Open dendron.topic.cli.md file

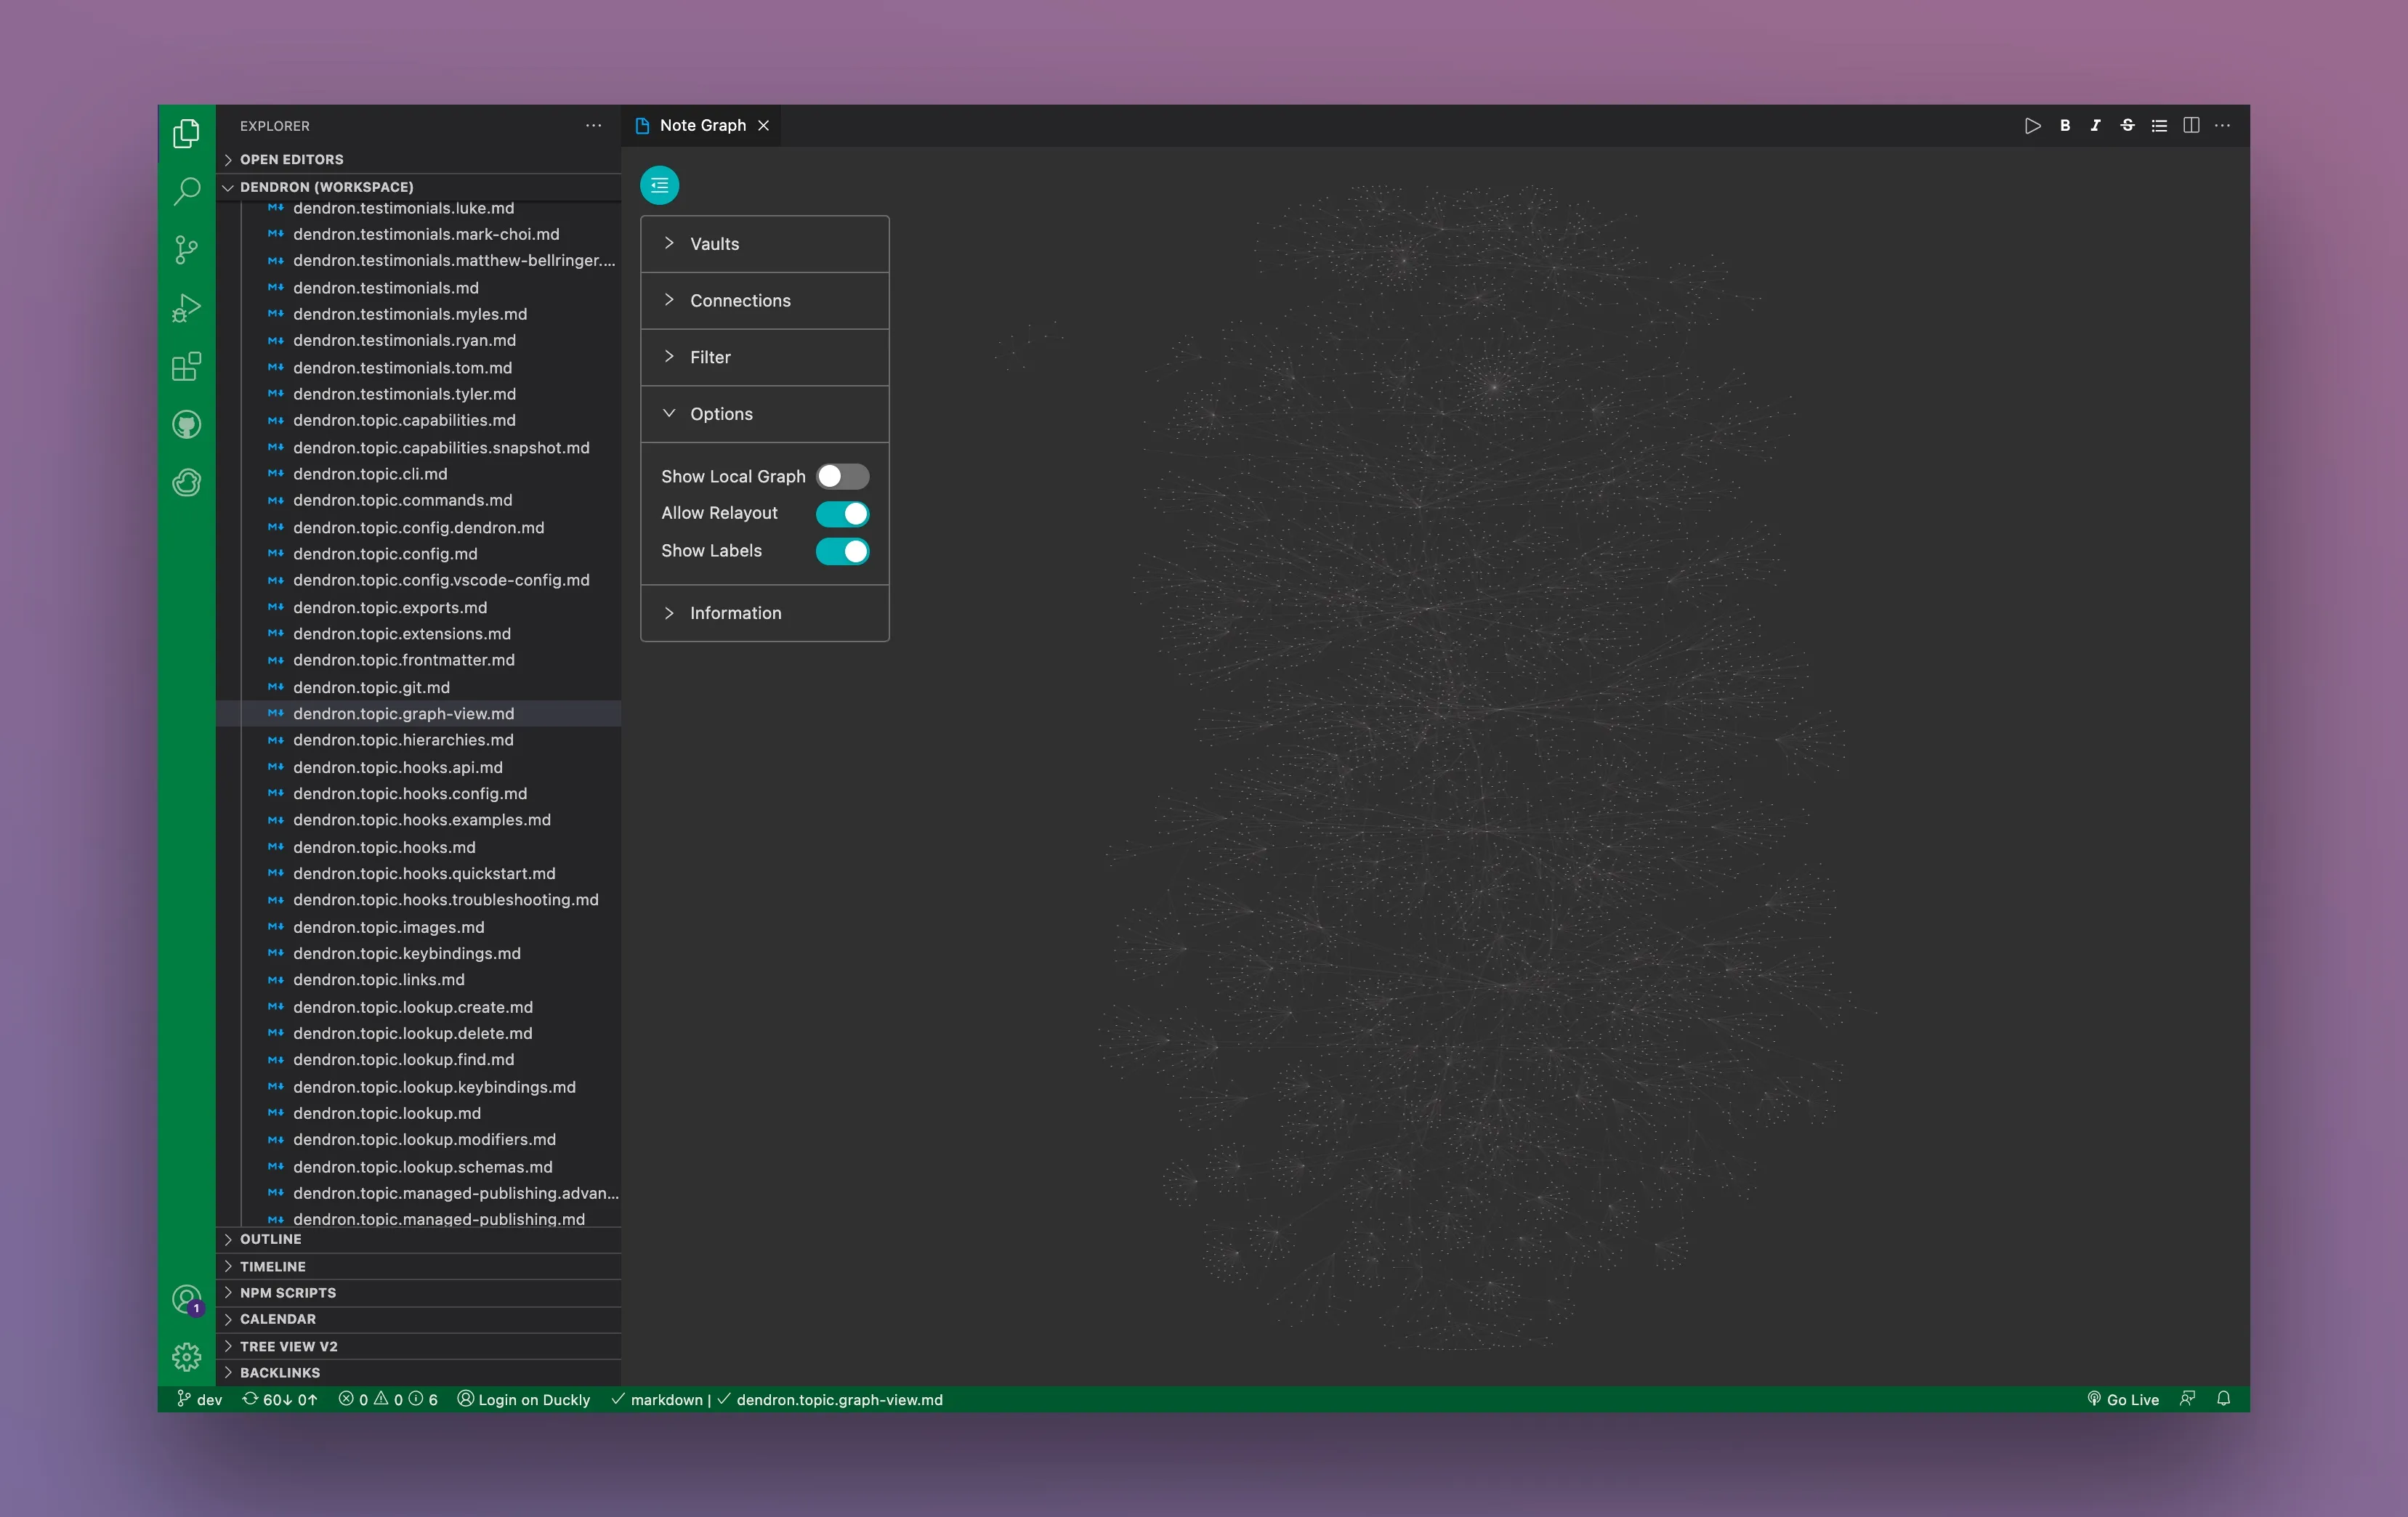coord(418,474)
